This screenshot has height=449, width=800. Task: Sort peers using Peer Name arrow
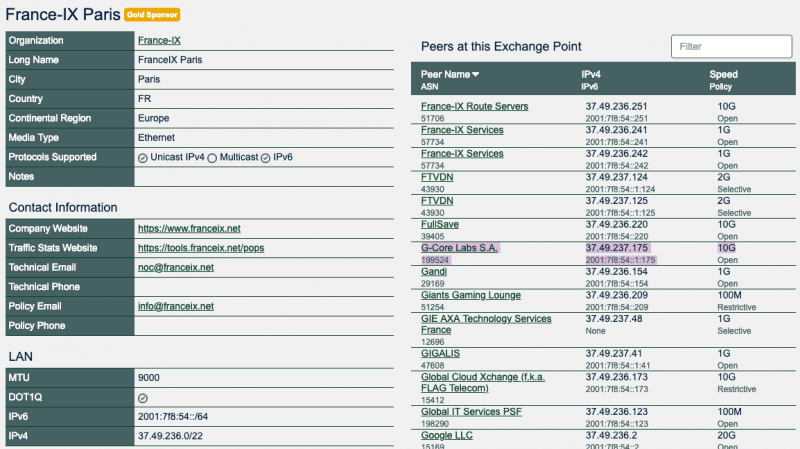click(x=476, y=74)
